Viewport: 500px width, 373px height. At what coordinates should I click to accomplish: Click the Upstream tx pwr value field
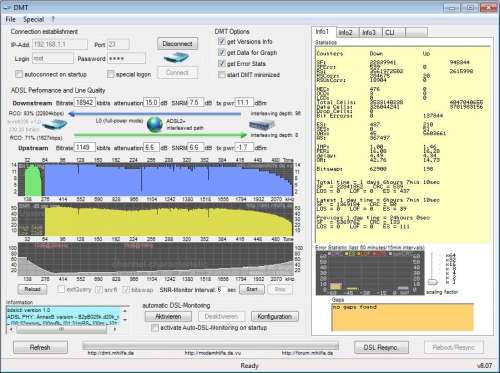point(244,147)
